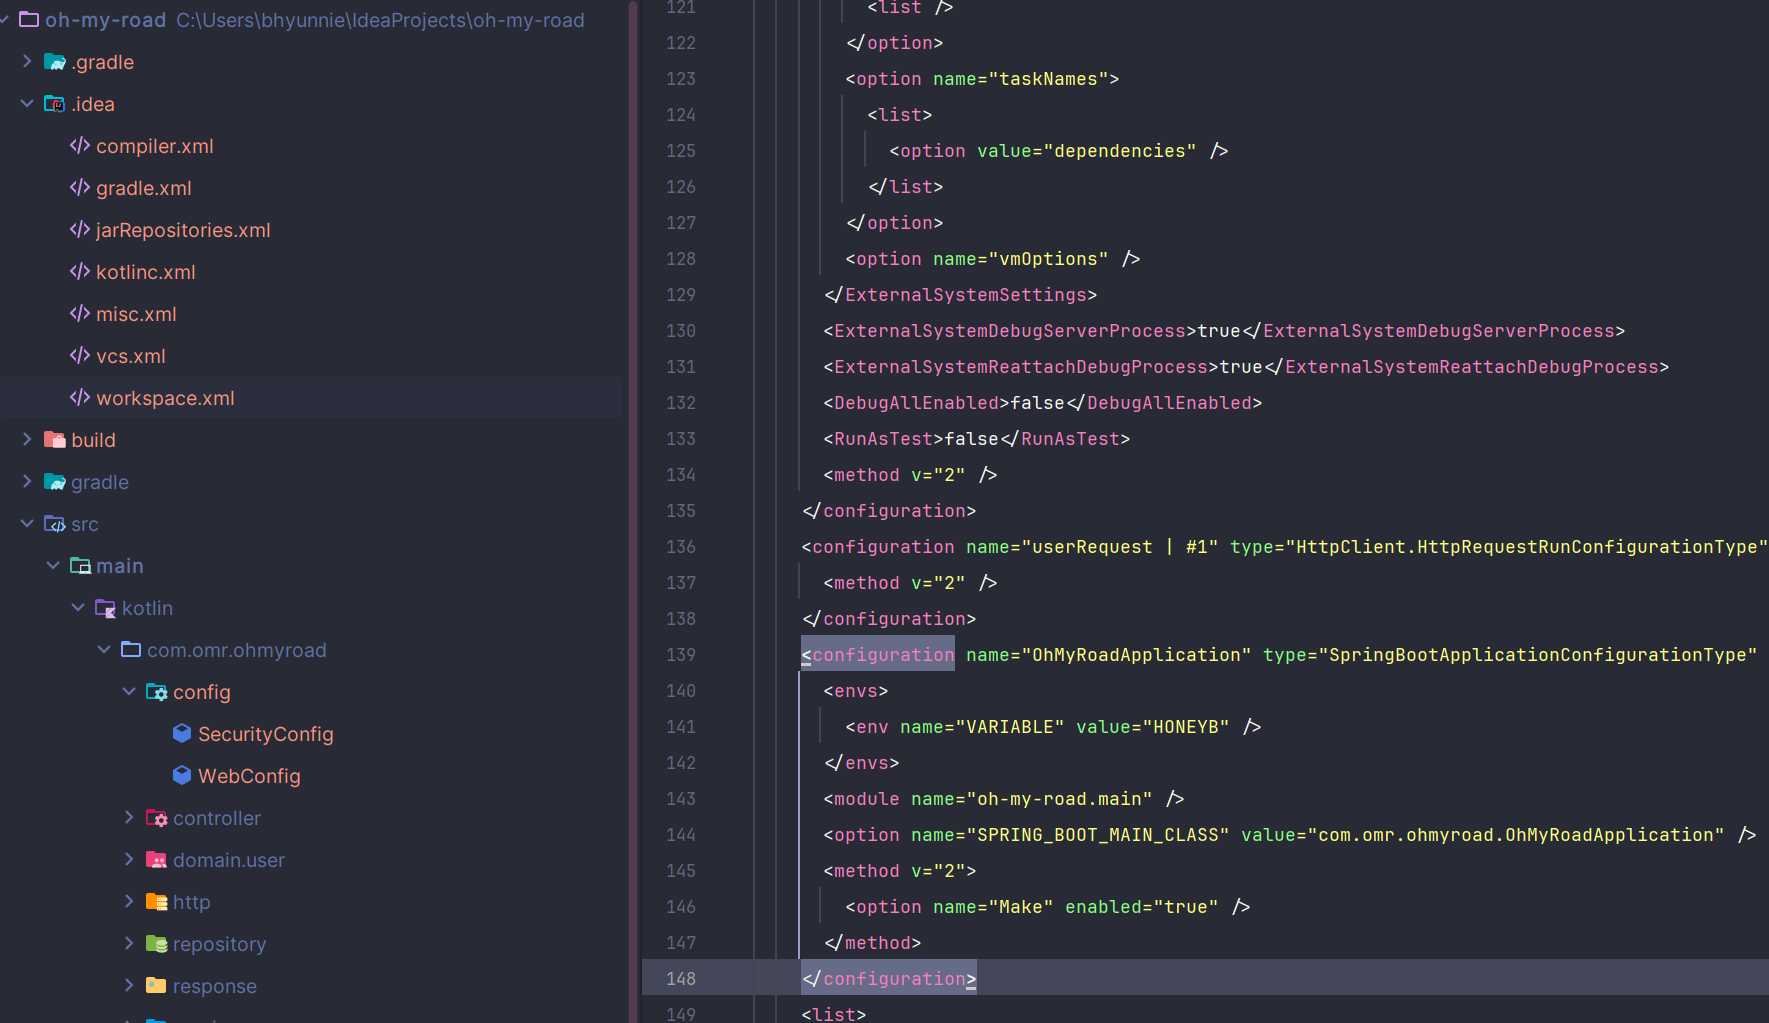
Task: Collapse the .idea folder
Action: [x=27, y=104]
